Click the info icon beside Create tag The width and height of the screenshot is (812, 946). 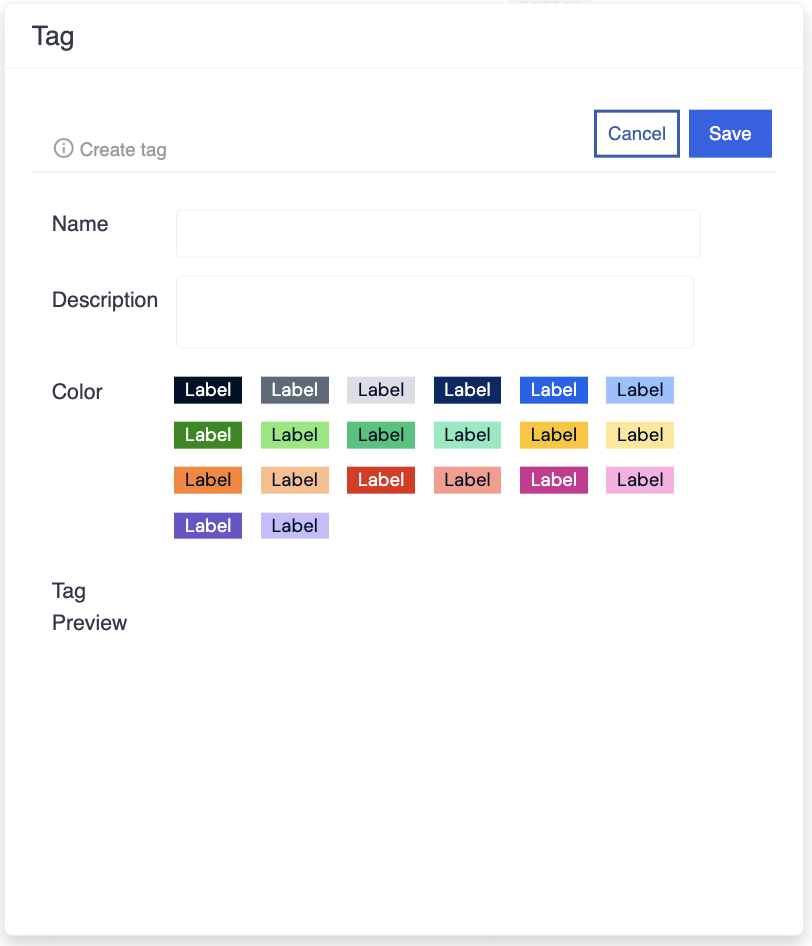(63, 149)
